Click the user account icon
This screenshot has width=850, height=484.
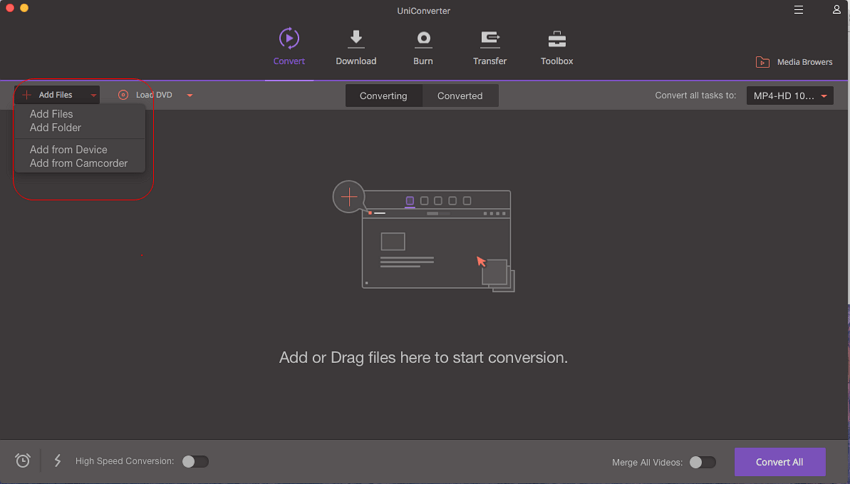click(x=836, y=10)
